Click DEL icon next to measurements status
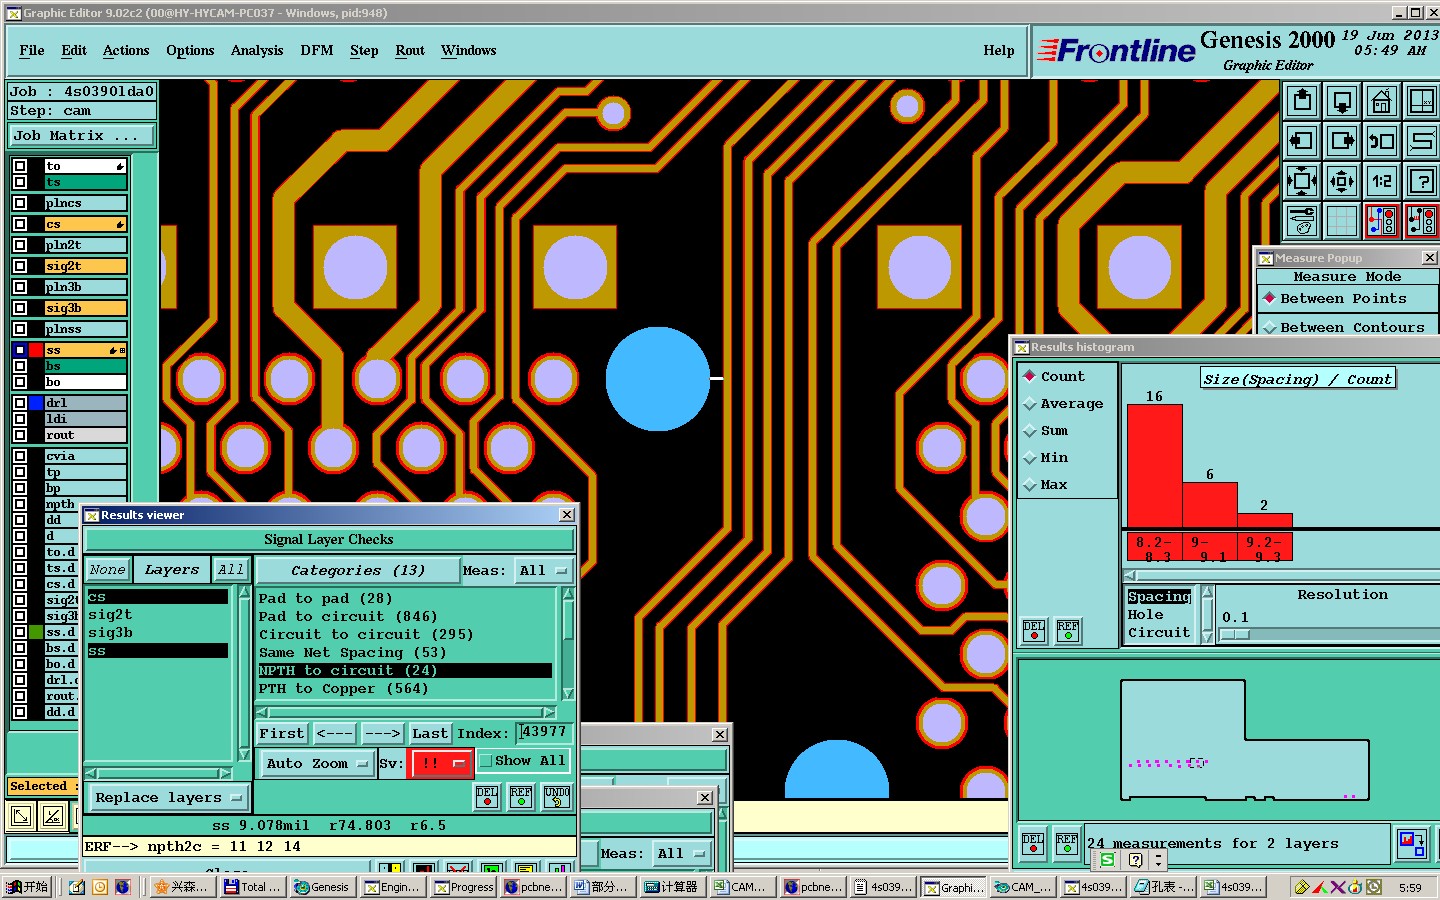 [x=1033, y=843]
